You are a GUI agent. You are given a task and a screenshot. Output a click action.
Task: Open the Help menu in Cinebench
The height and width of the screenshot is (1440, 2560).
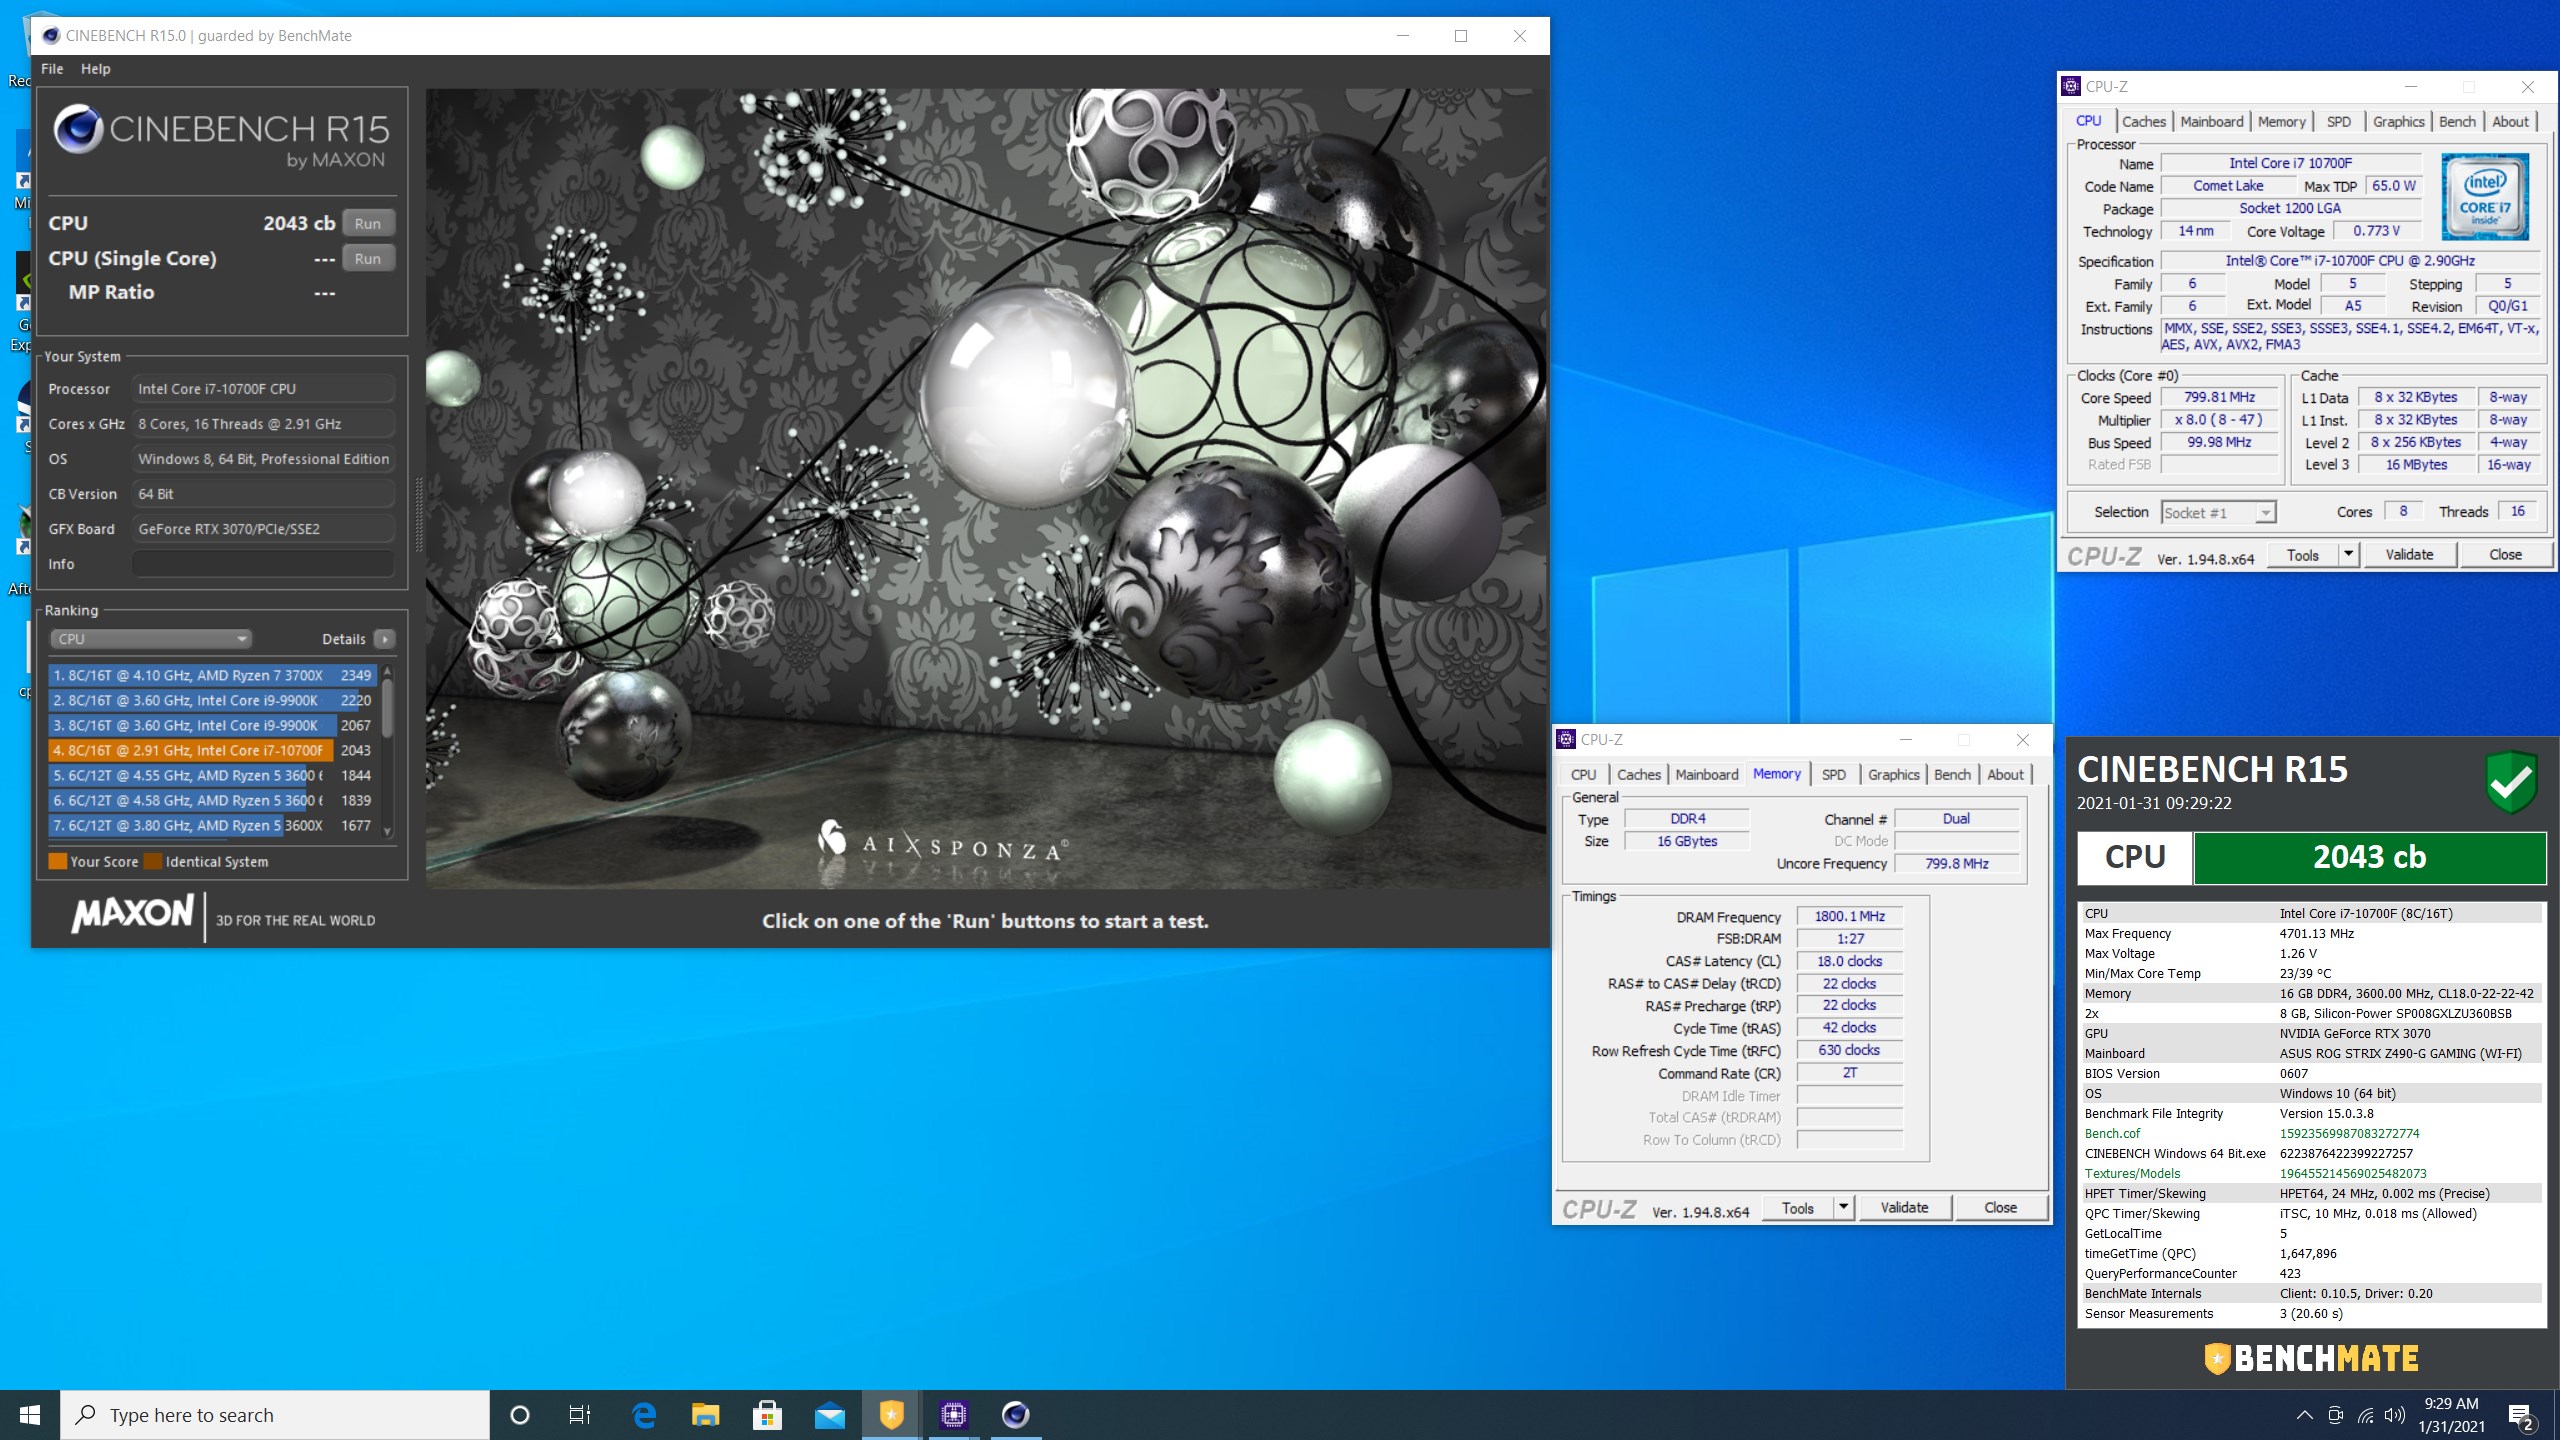point(96,69)
